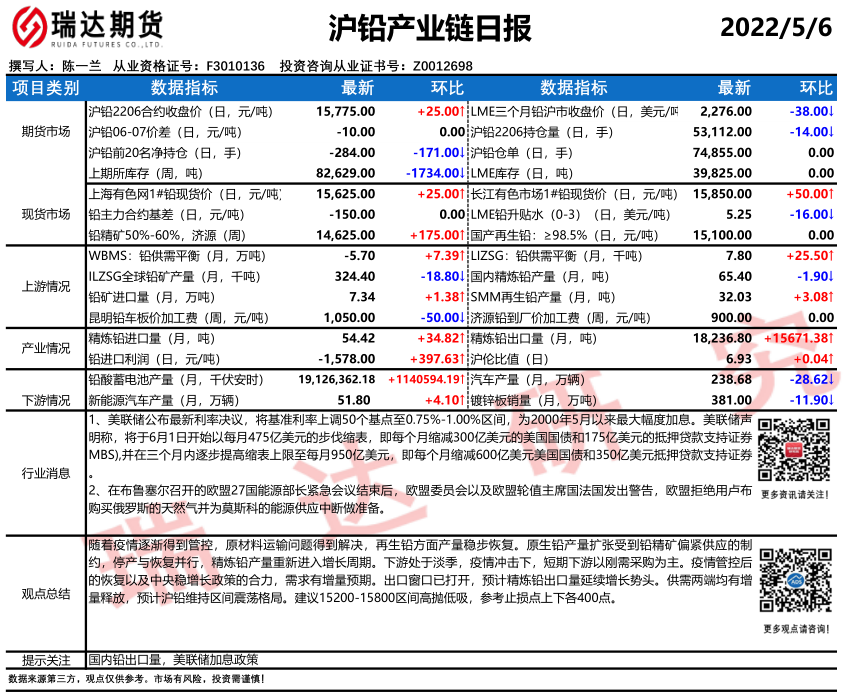The image size is (847, 696).
Task: Select the 上游情况 category row label
Action: pyautogui.click(x=45, y=286)
